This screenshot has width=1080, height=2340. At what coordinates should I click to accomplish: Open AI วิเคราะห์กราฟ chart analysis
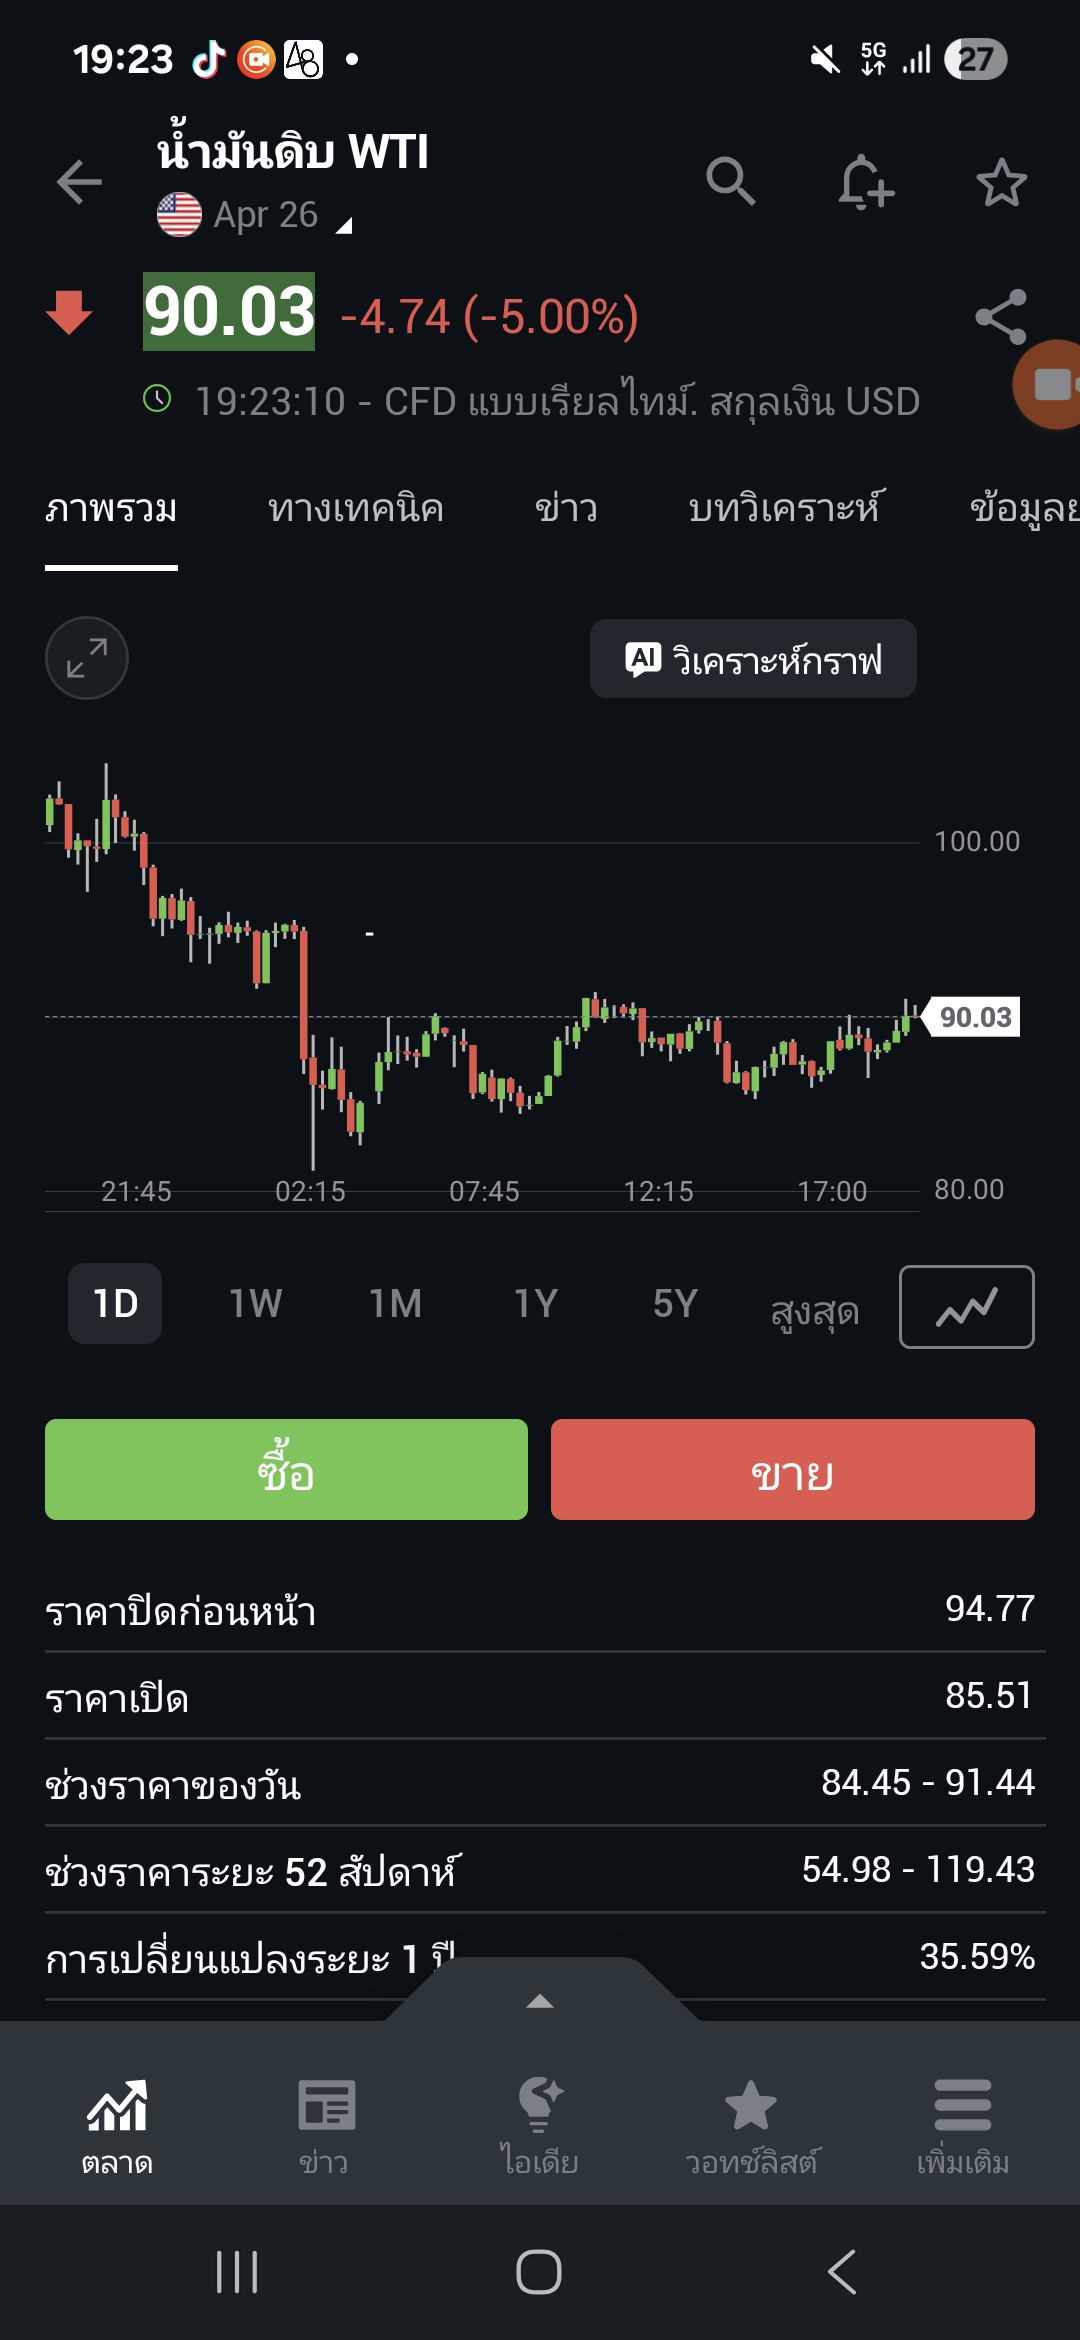pos(753,659)
